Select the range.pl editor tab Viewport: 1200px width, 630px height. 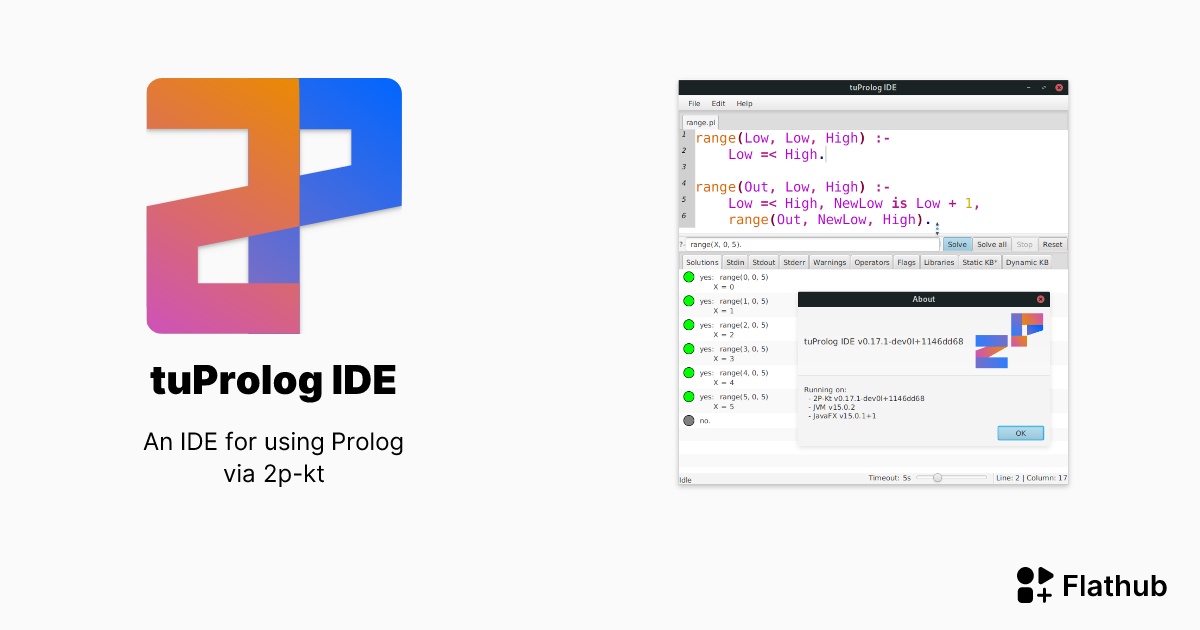[700, 121]
